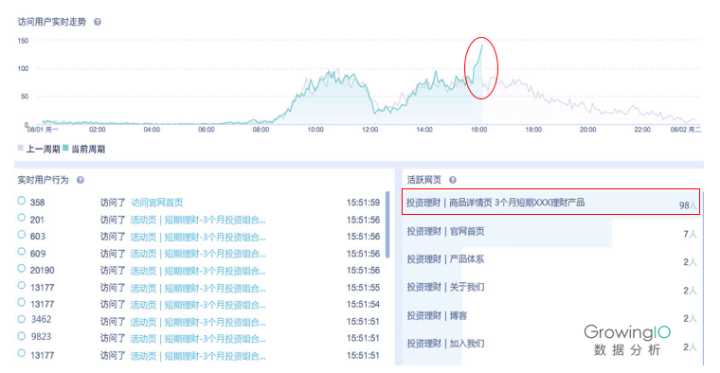Viewport: 720px width, 373px height.
Task: Select user circle icon for user 201
Action: click(x=21, y=218)
